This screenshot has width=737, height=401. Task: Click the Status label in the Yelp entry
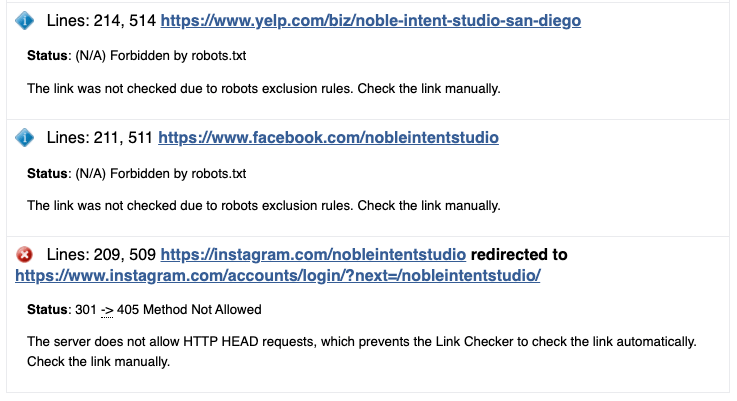[48, 56]
